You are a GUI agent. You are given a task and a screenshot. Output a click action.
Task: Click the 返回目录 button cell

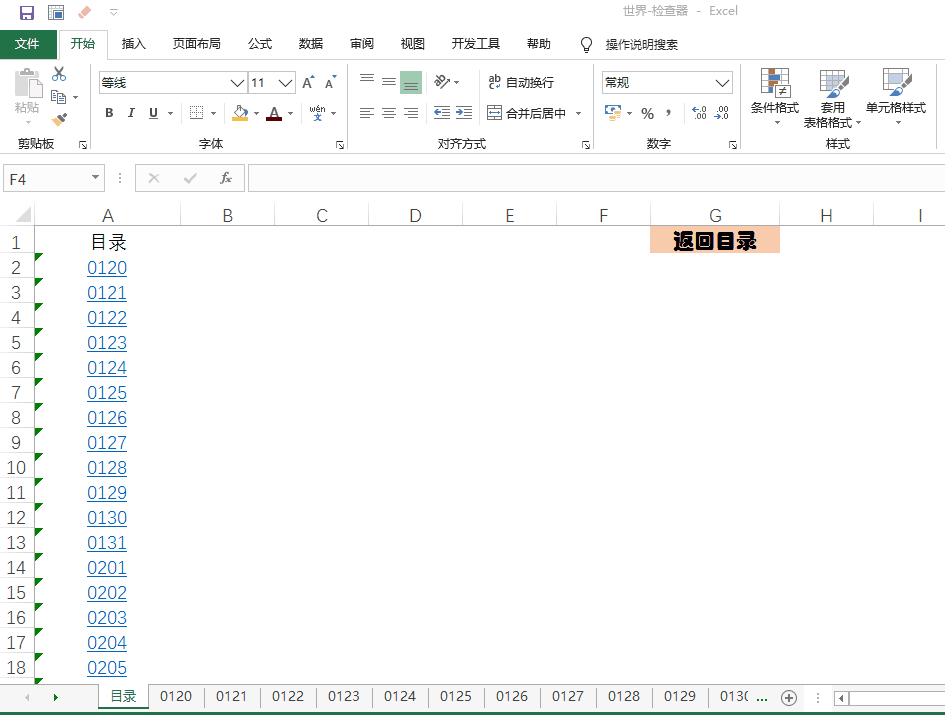coord(714,241)
